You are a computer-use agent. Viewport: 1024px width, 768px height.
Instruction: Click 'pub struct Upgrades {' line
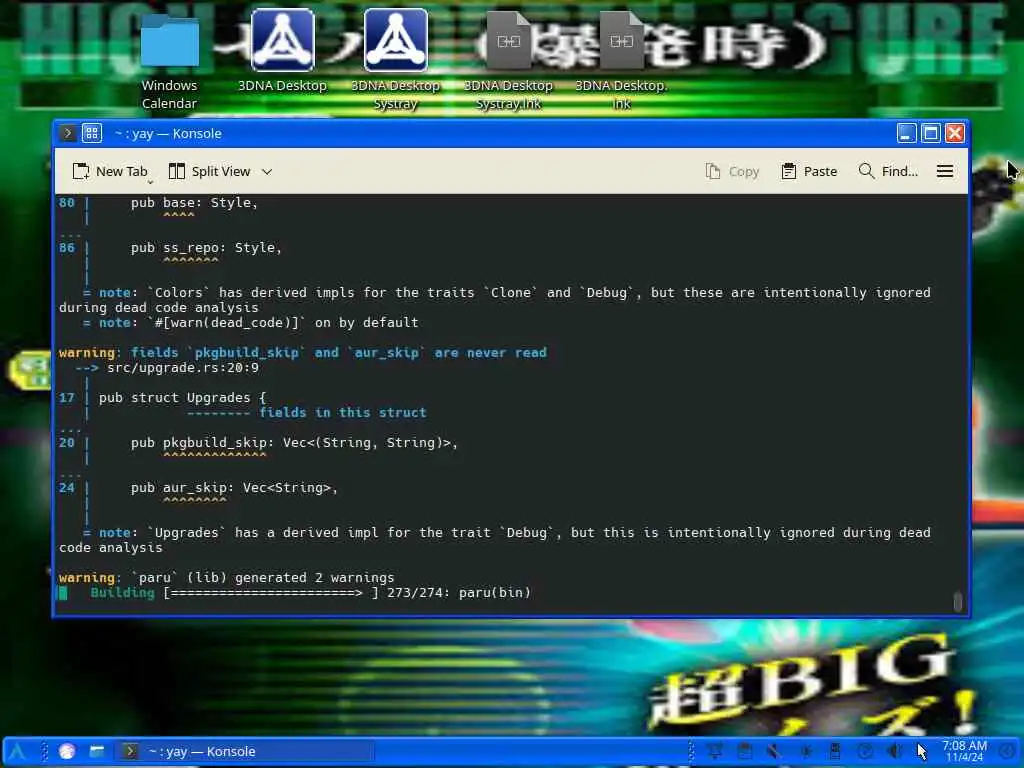182,398
